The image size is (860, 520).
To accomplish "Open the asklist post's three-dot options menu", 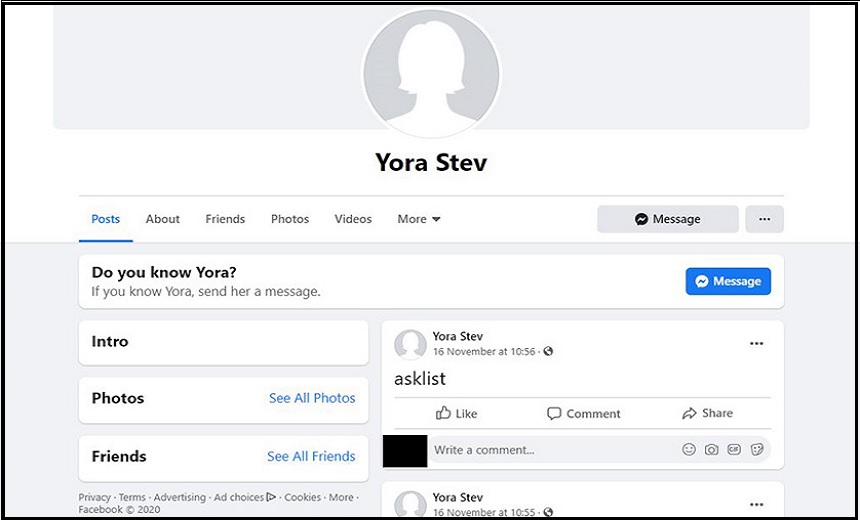I will pos(756,343).
